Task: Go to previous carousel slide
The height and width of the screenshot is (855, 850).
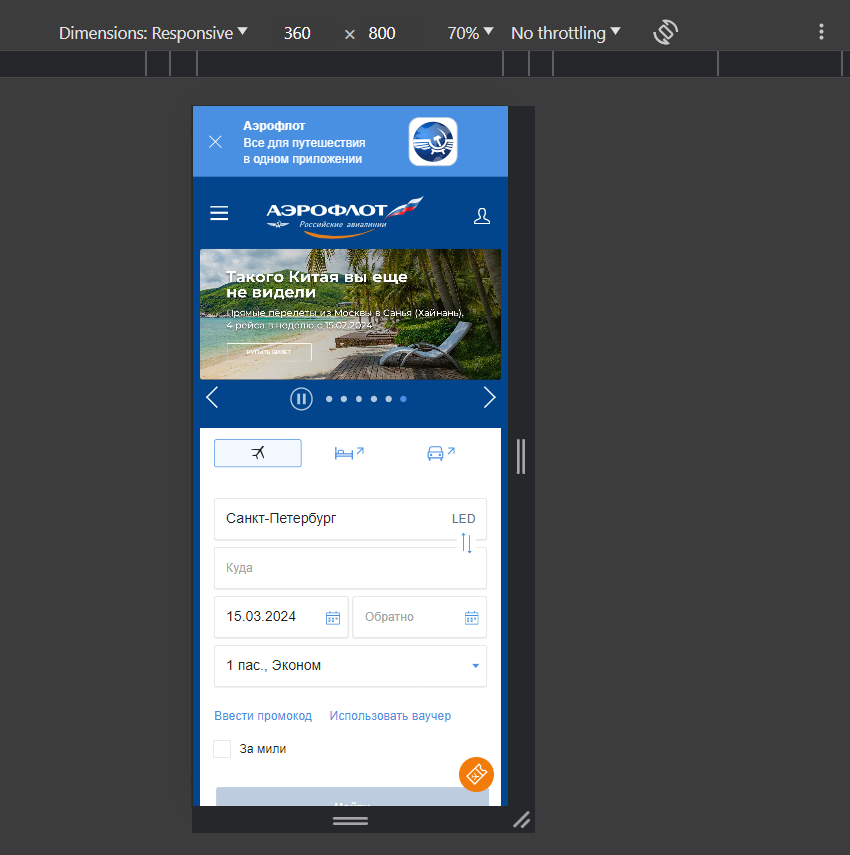Action: (212, 398)
